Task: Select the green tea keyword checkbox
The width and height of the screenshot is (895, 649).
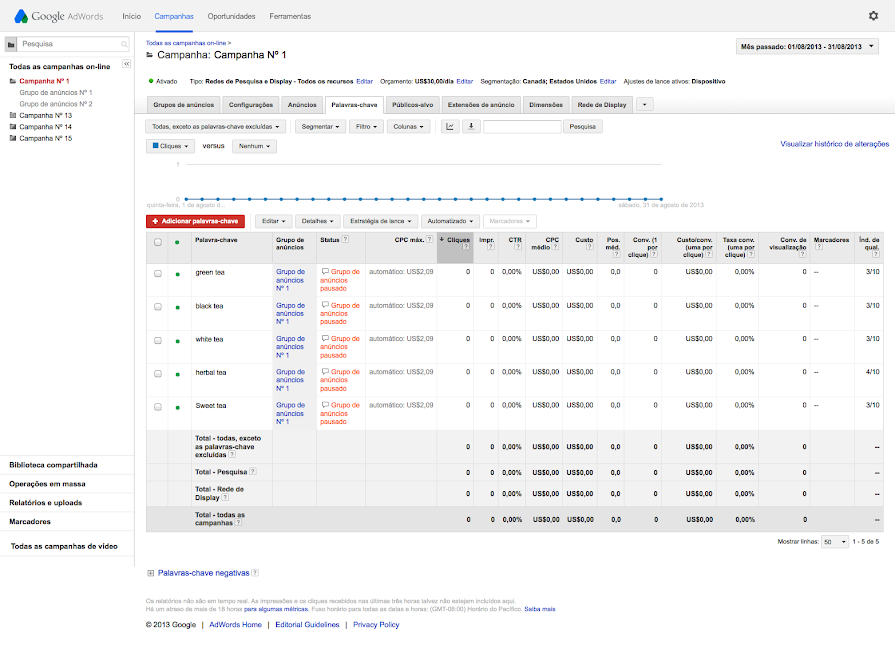Action: click(158, 273)
